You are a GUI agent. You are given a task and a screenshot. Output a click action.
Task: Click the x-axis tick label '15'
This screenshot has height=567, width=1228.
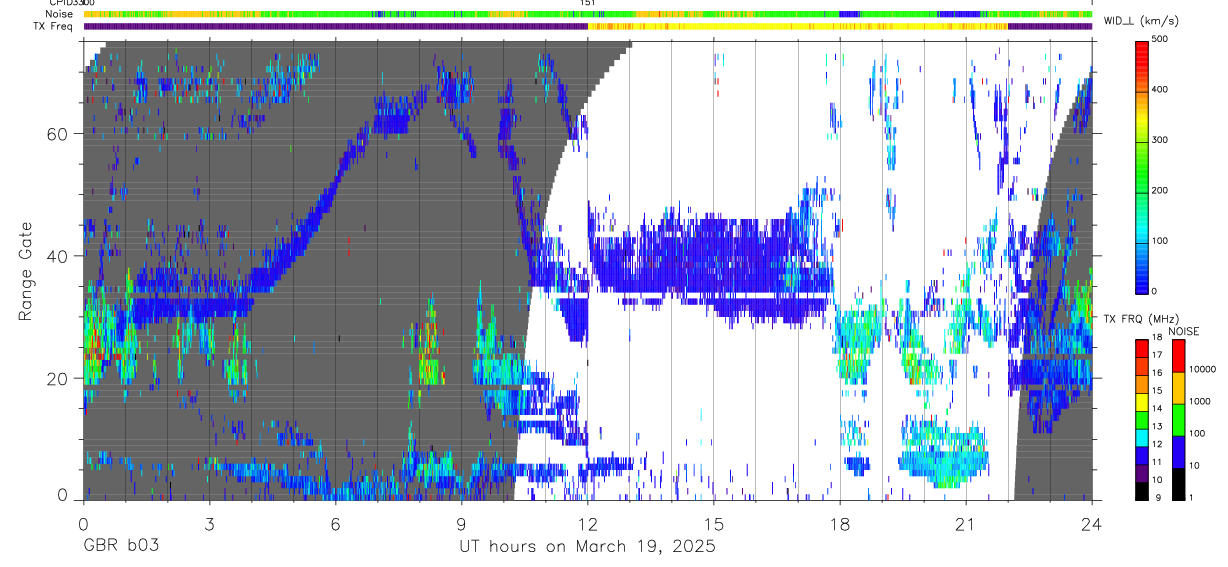point(713,523)
